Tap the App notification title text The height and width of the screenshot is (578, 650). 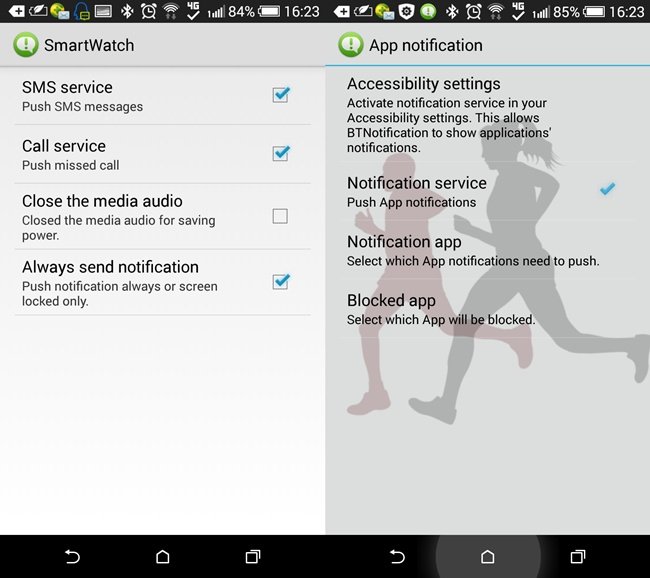click(426, 46)
